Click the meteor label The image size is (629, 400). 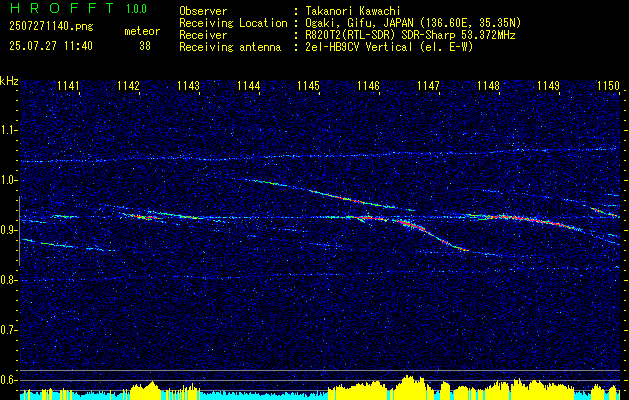142,31
